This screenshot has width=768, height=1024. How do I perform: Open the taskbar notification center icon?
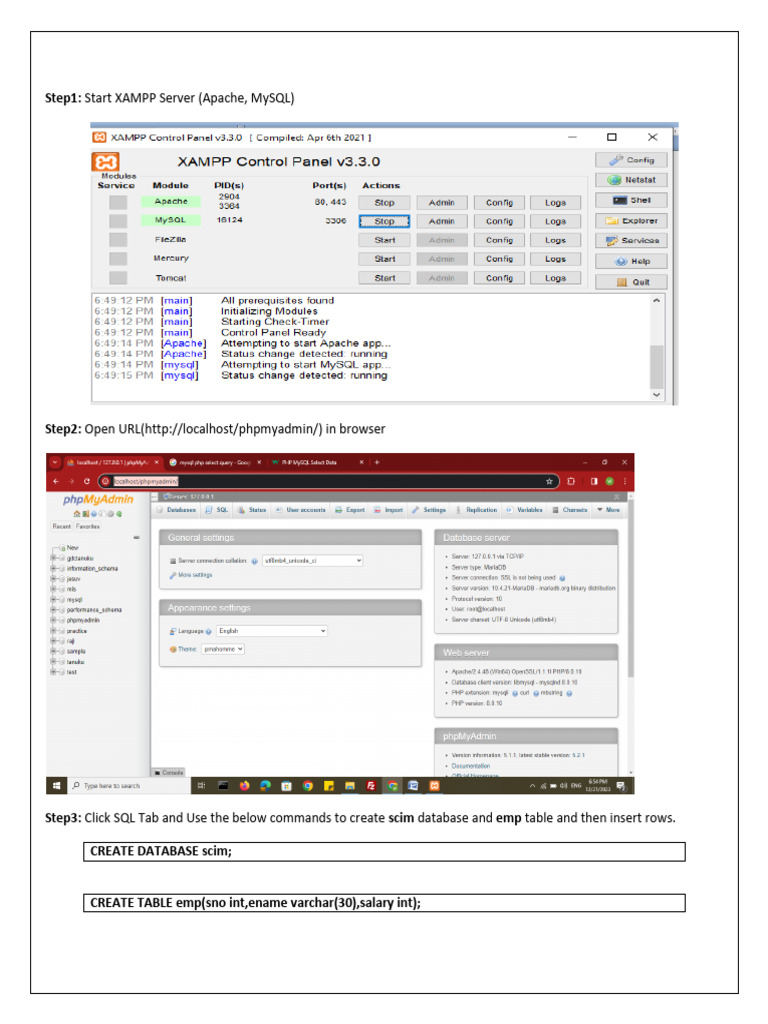(x=620, y=786)
